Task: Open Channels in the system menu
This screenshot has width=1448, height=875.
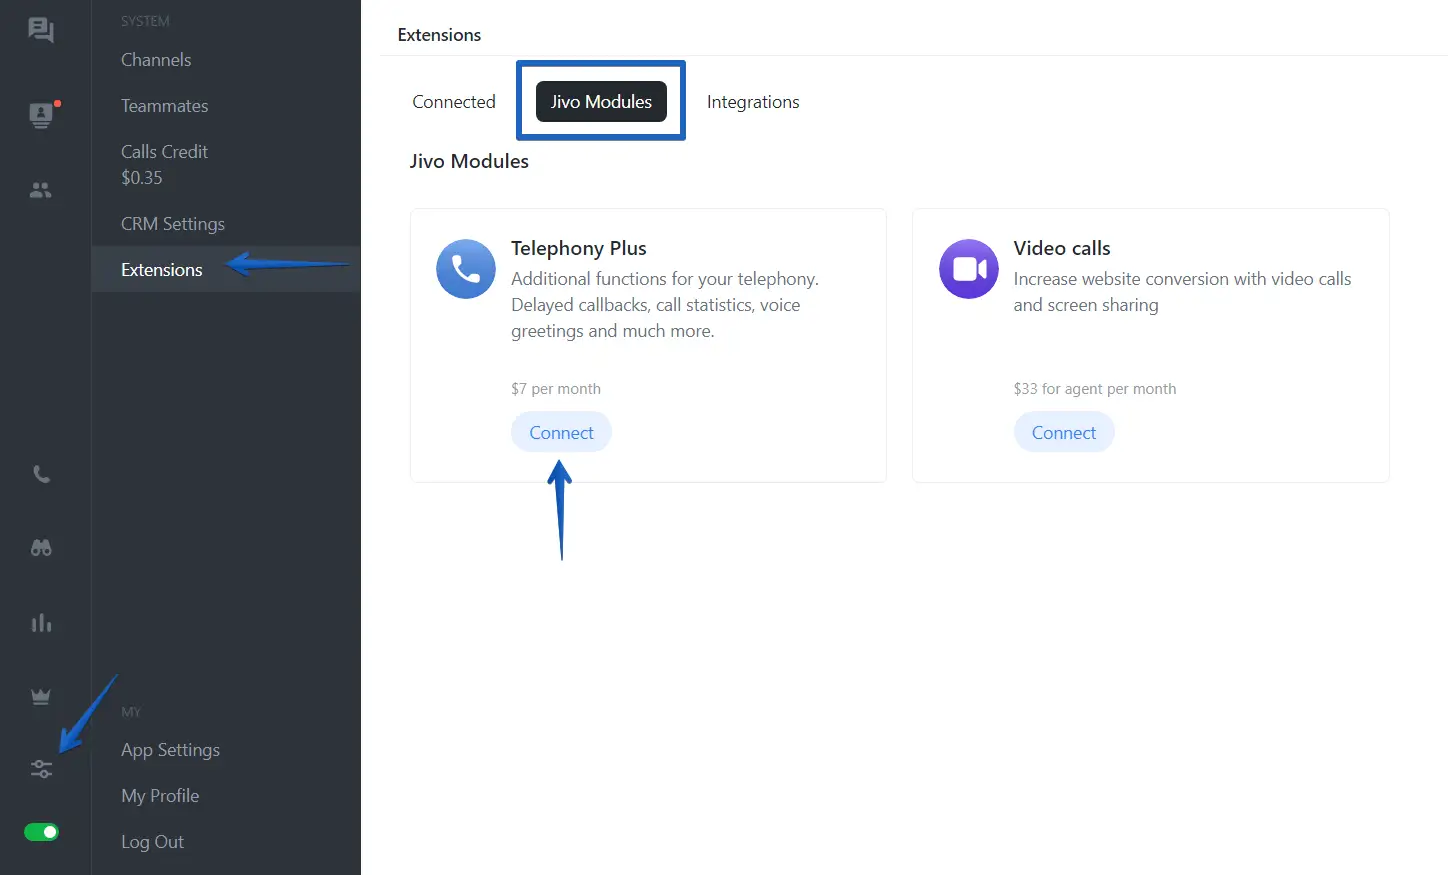Action: (156, 60)
